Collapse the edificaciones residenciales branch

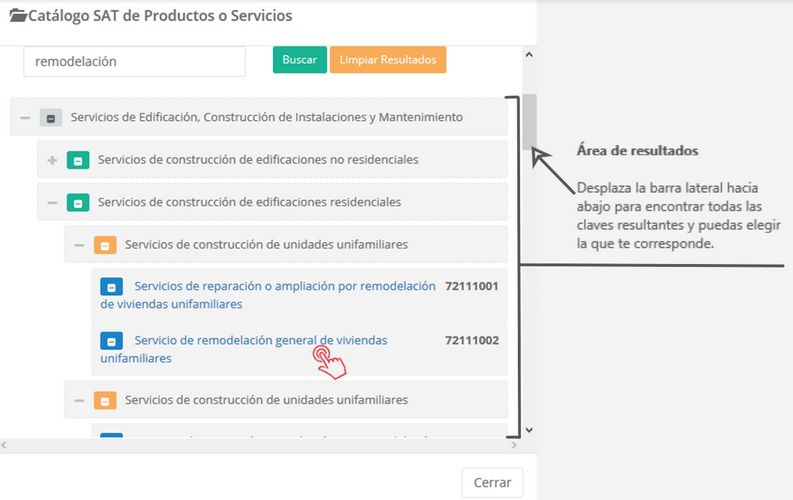point(52,203)
